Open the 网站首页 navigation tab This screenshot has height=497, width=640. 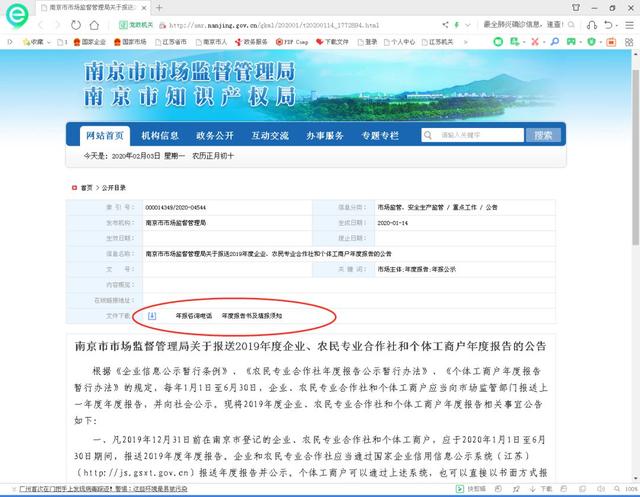click(x=105, y=135)
